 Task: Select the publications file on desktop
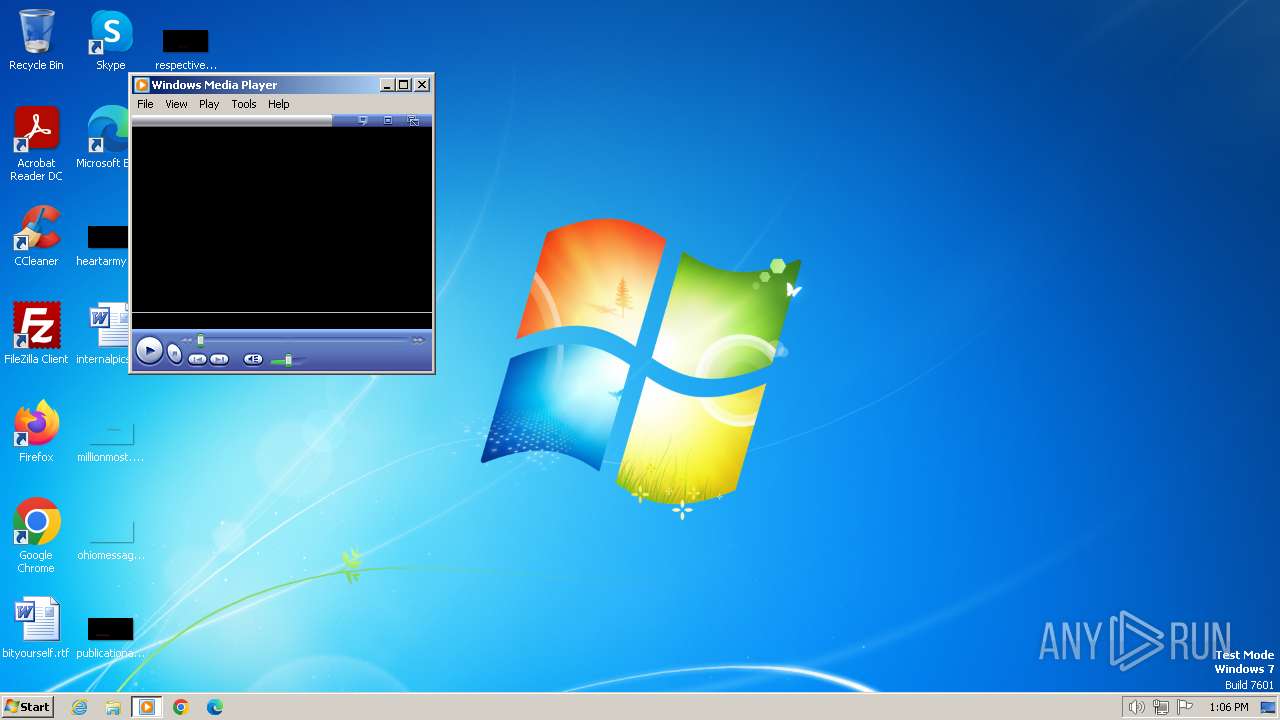110,636
